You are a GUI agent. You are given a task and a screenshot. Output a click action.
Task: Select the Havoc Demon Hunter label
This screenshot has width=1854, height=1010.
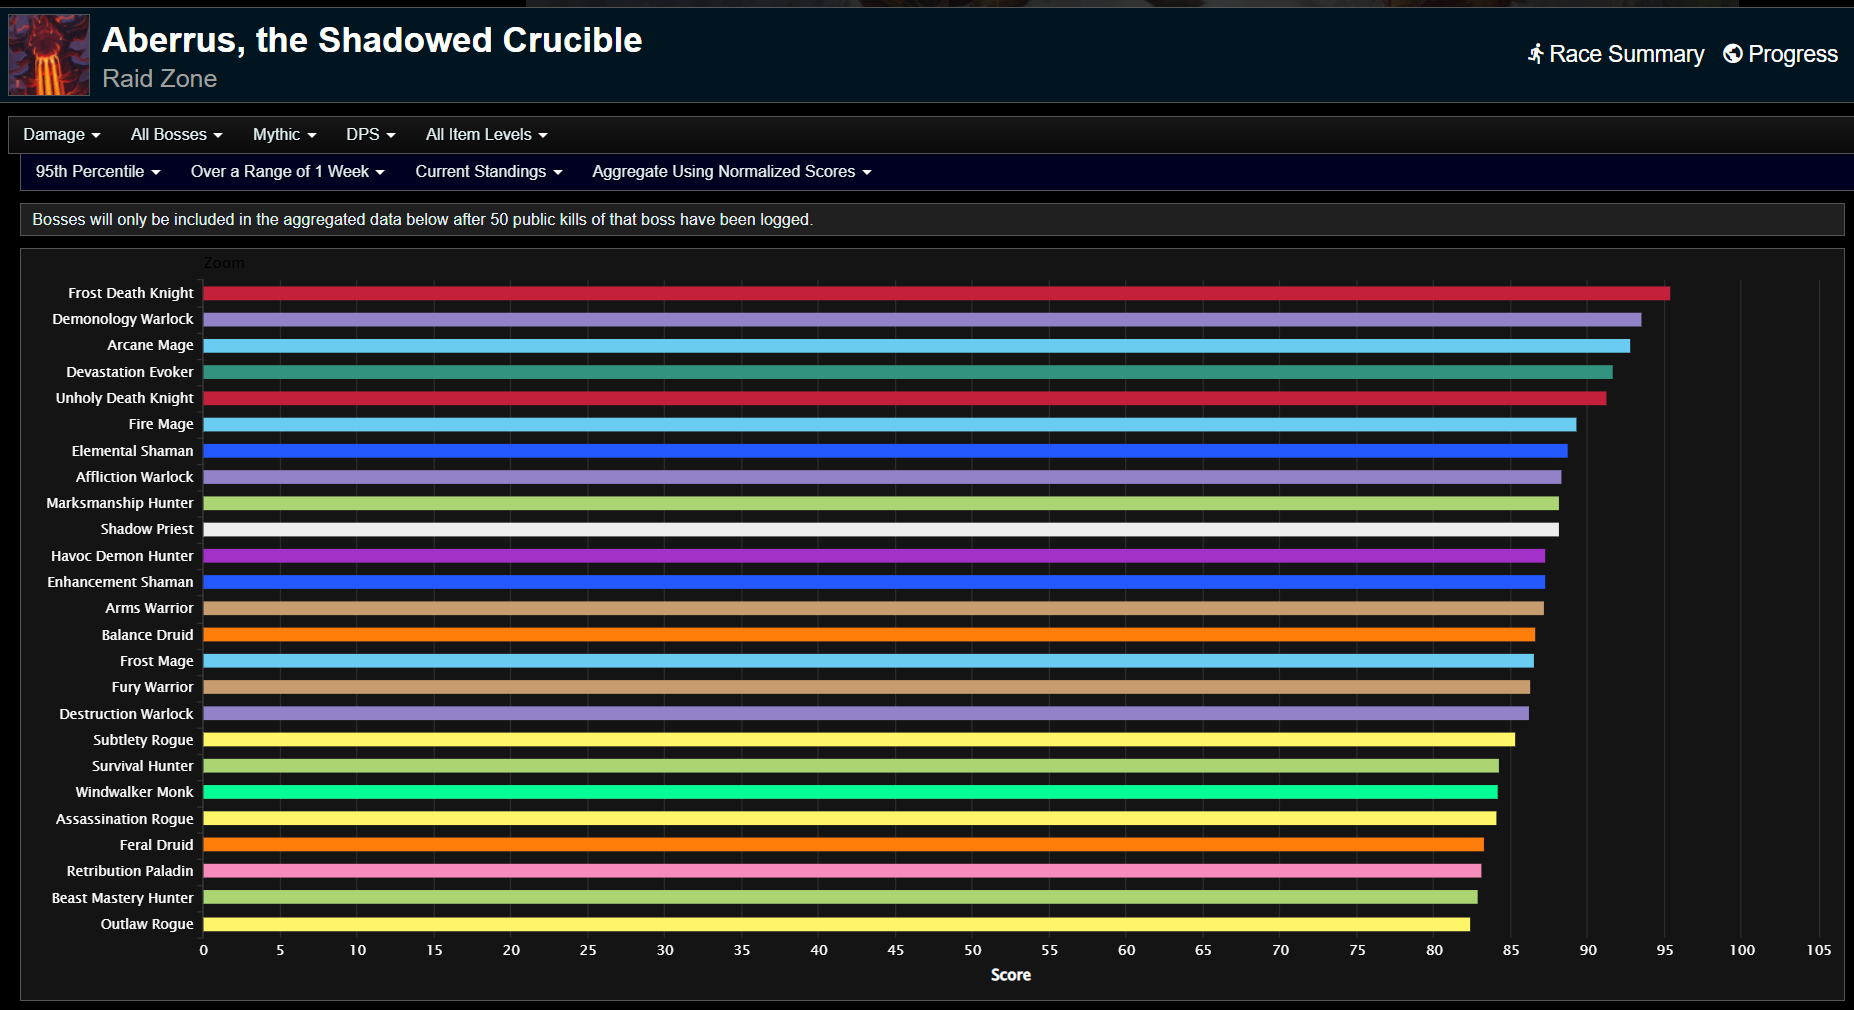[x=122, y=556]
